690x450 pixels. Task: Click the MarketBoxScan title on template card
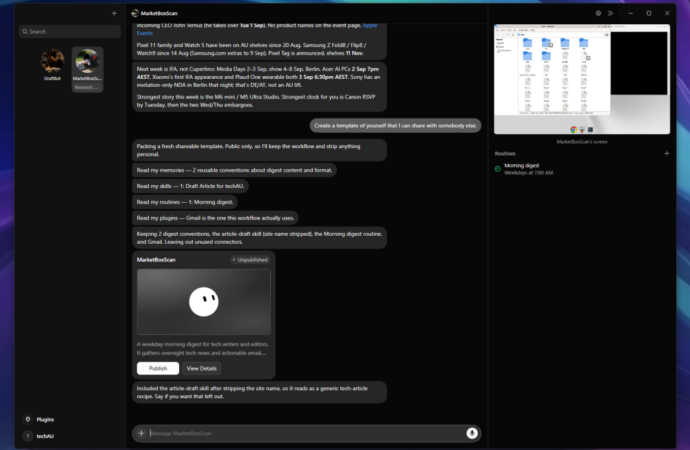156,260
